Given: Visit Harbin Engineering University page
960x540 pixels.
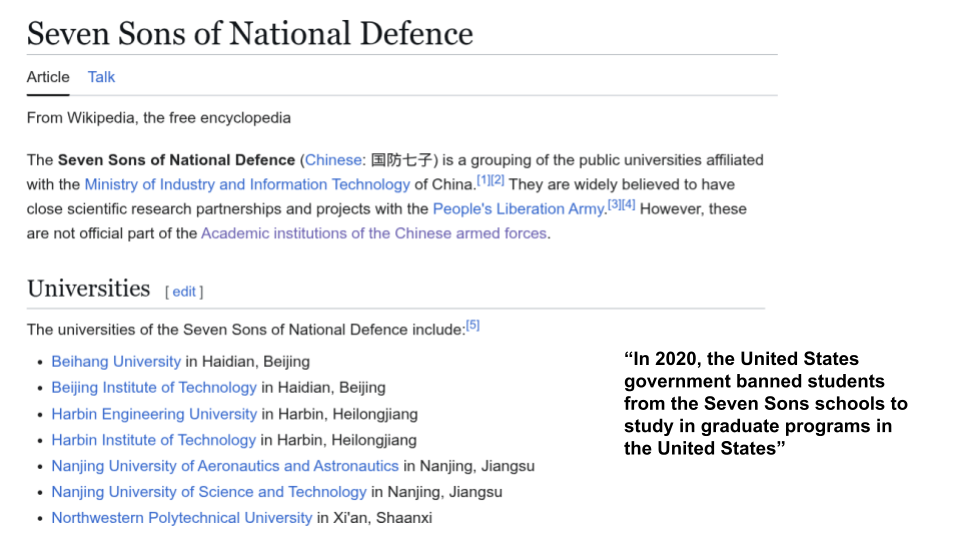Looking at the screenshot, I should 154,414.
